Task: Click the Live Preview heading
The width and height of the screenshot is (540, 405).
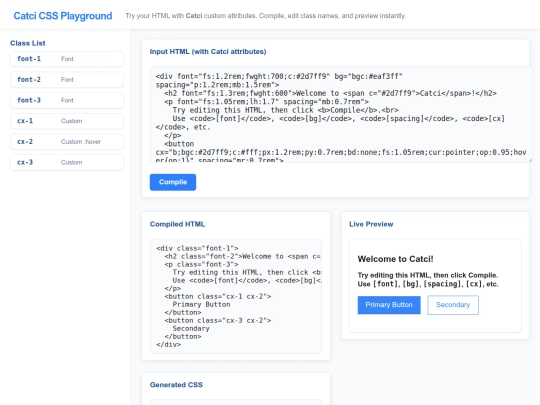Action: point(371,224)
